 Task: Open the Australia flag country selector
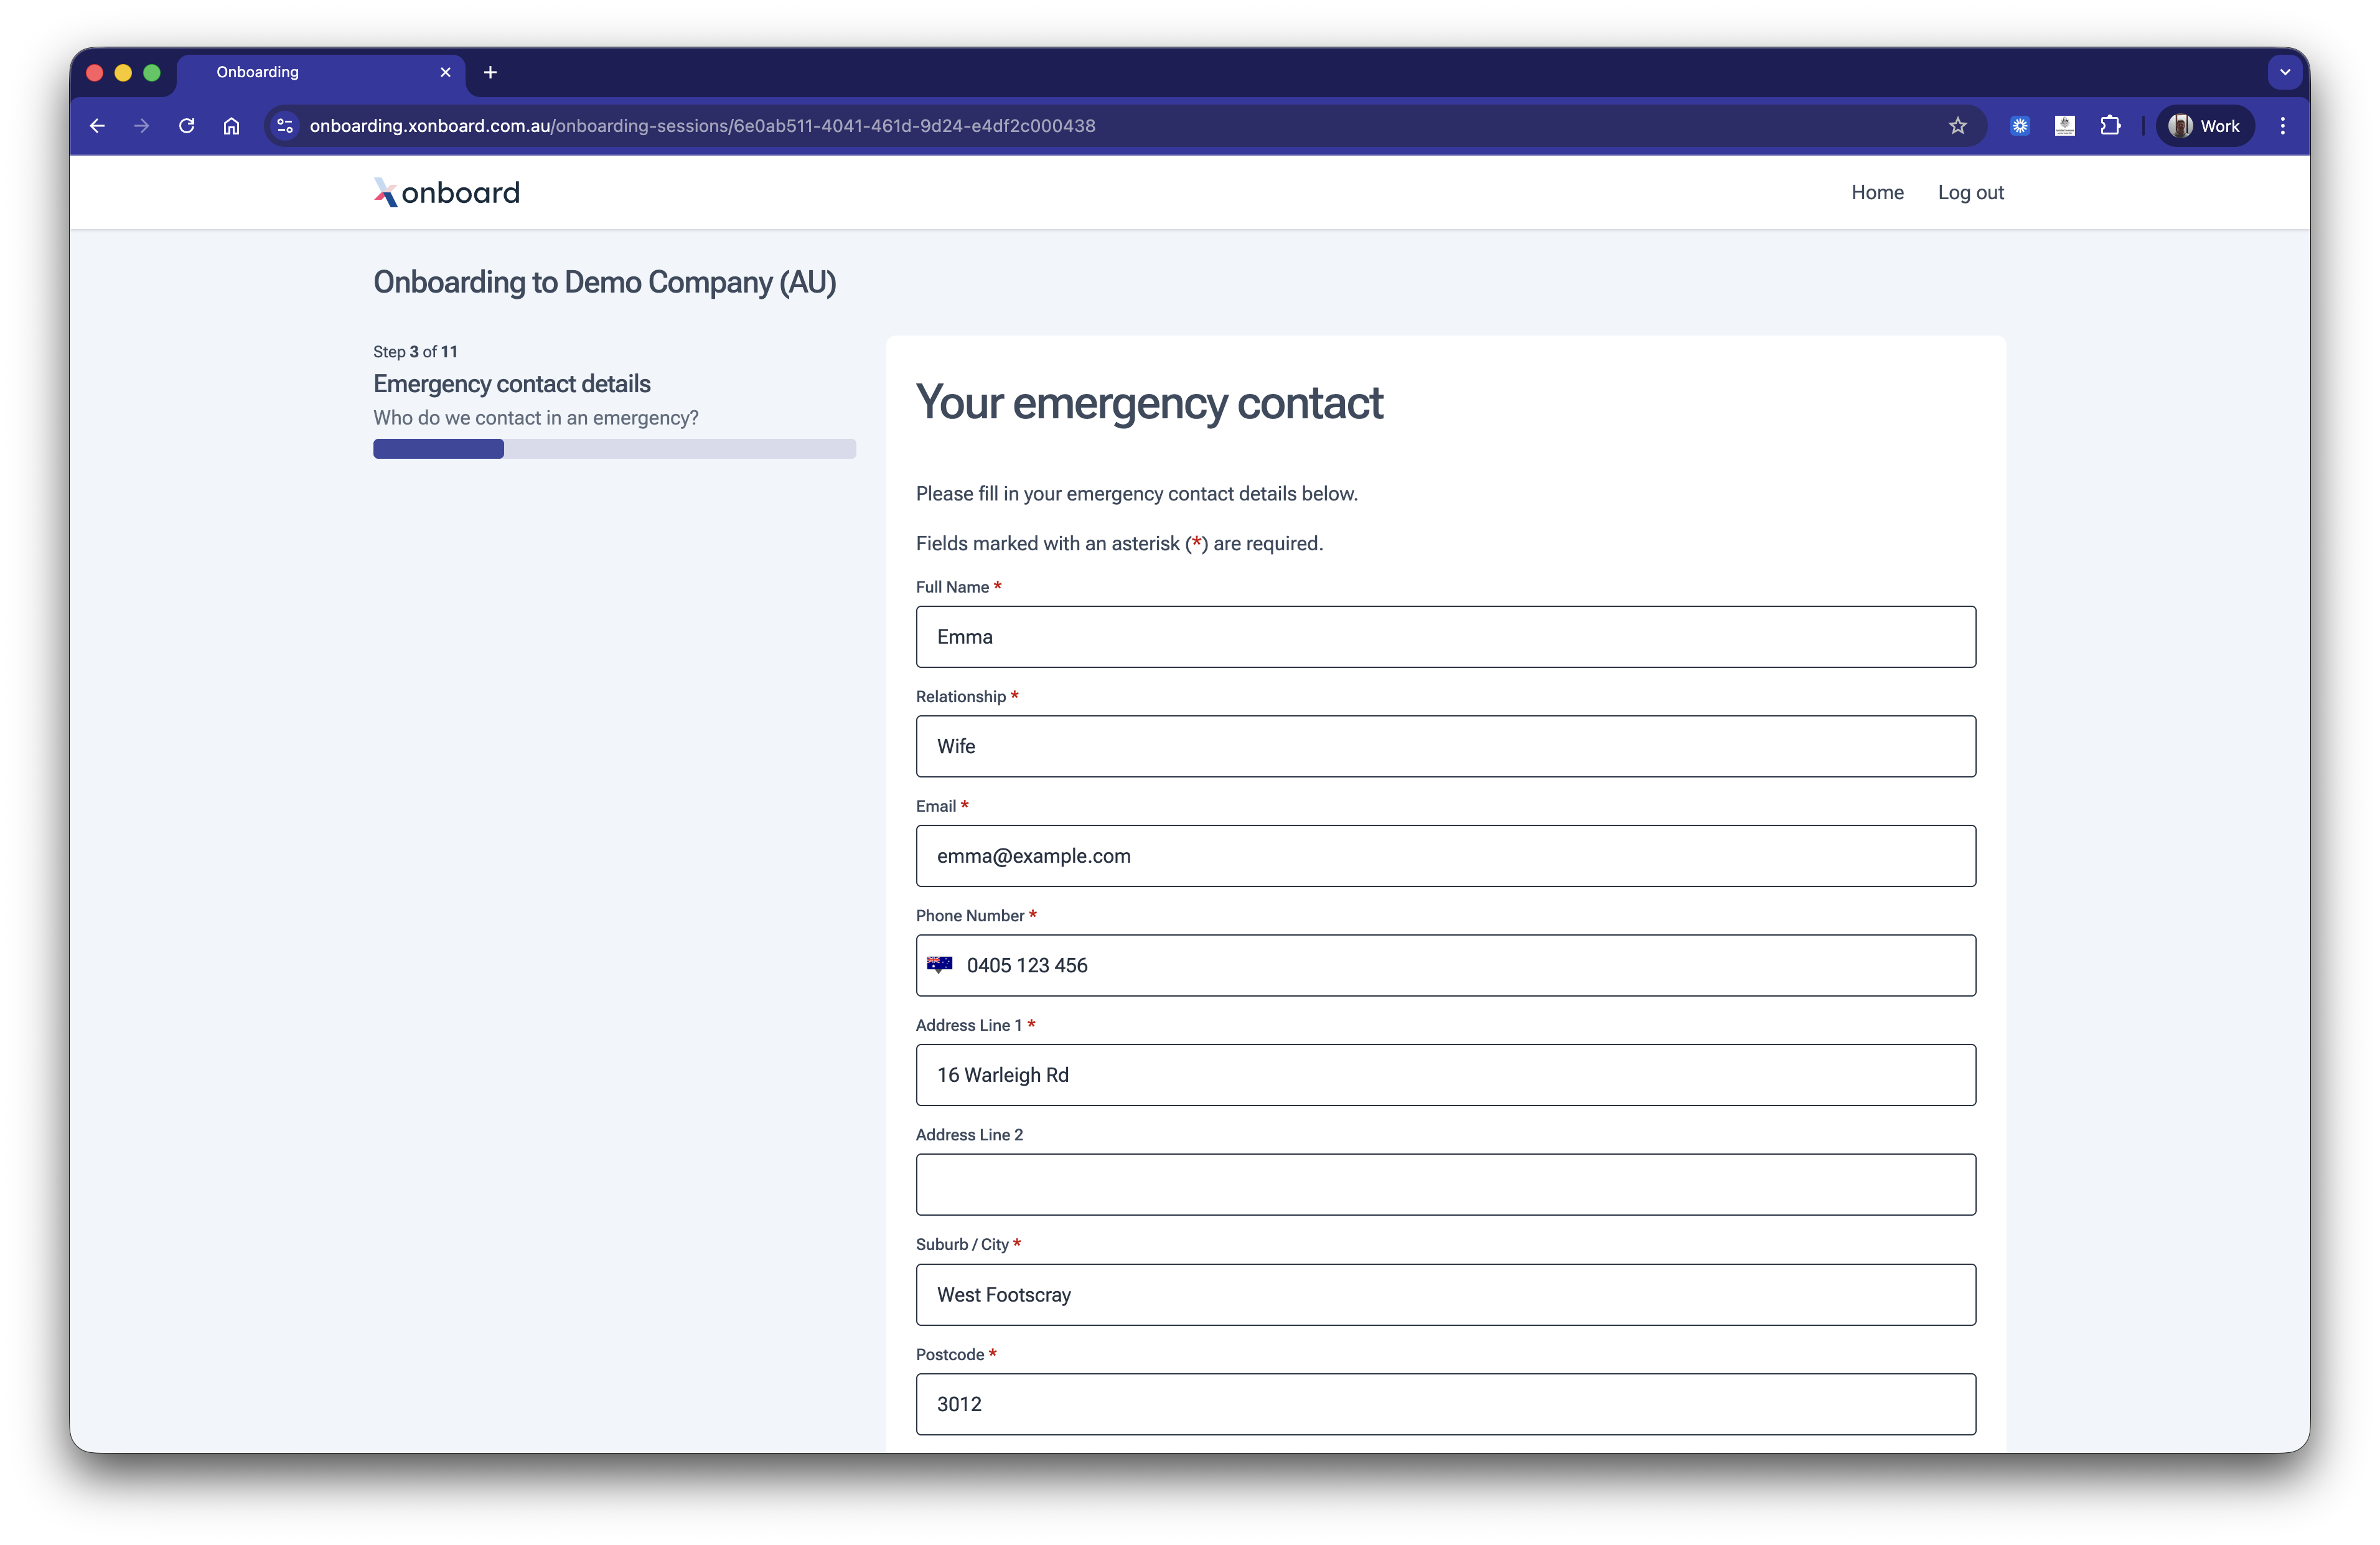[939, 965]
